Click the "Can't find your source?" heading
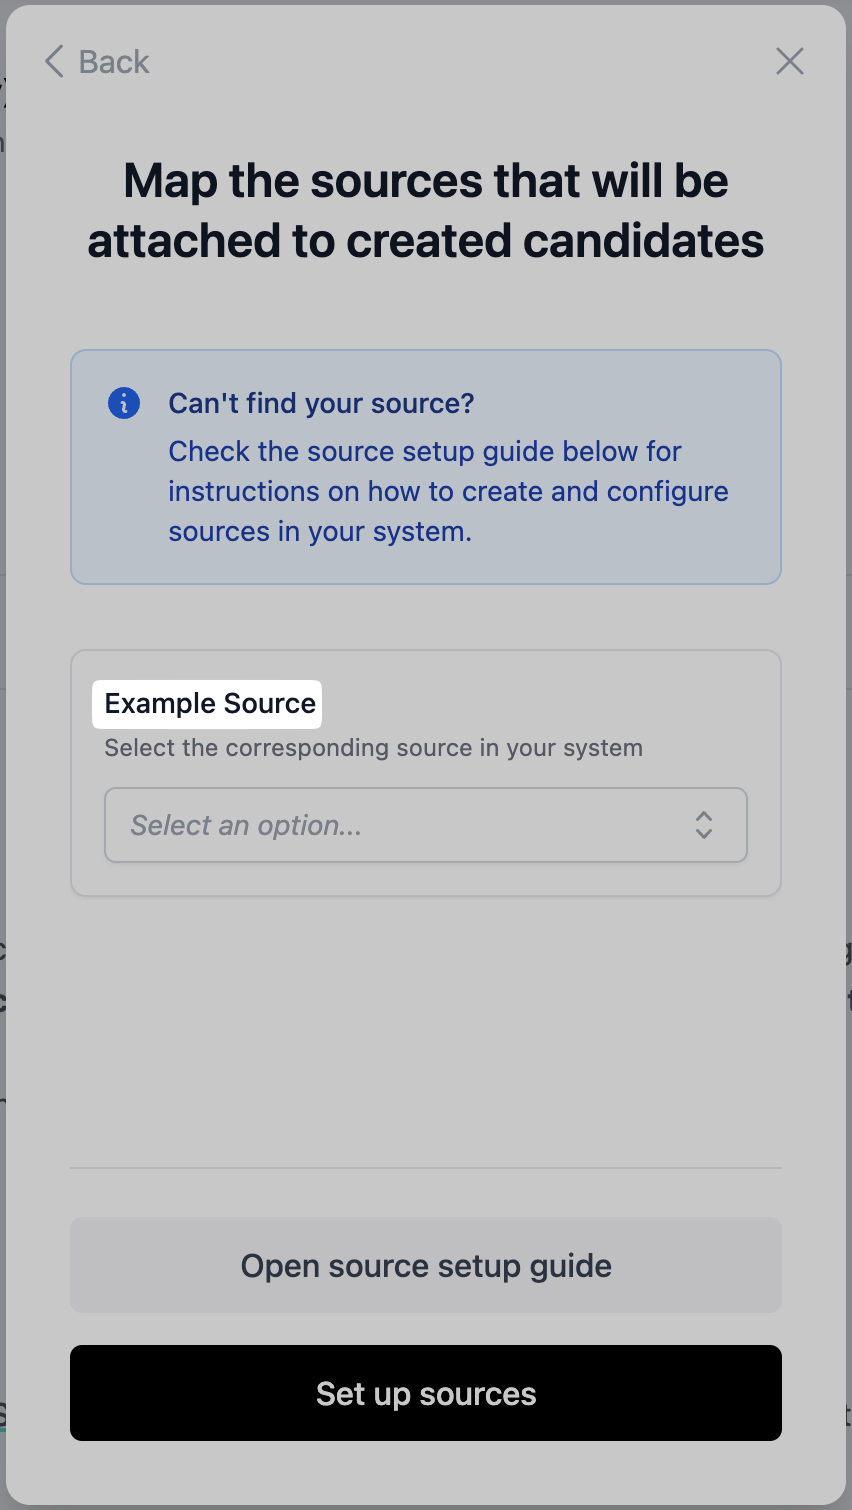 coord(321,403)
